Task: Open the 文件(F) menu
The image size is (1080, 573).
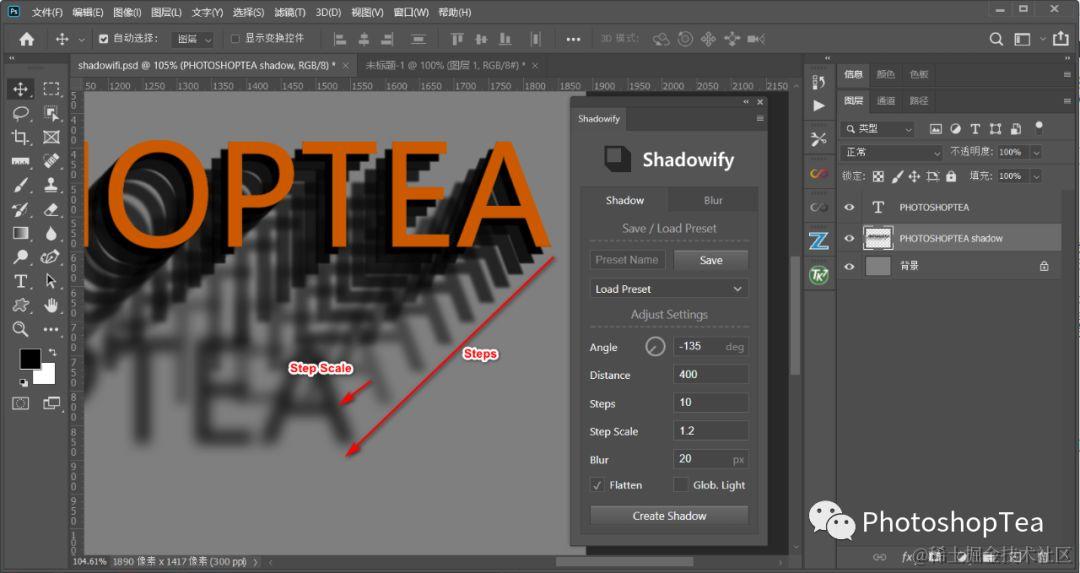Action: click(x=47, y=12)
